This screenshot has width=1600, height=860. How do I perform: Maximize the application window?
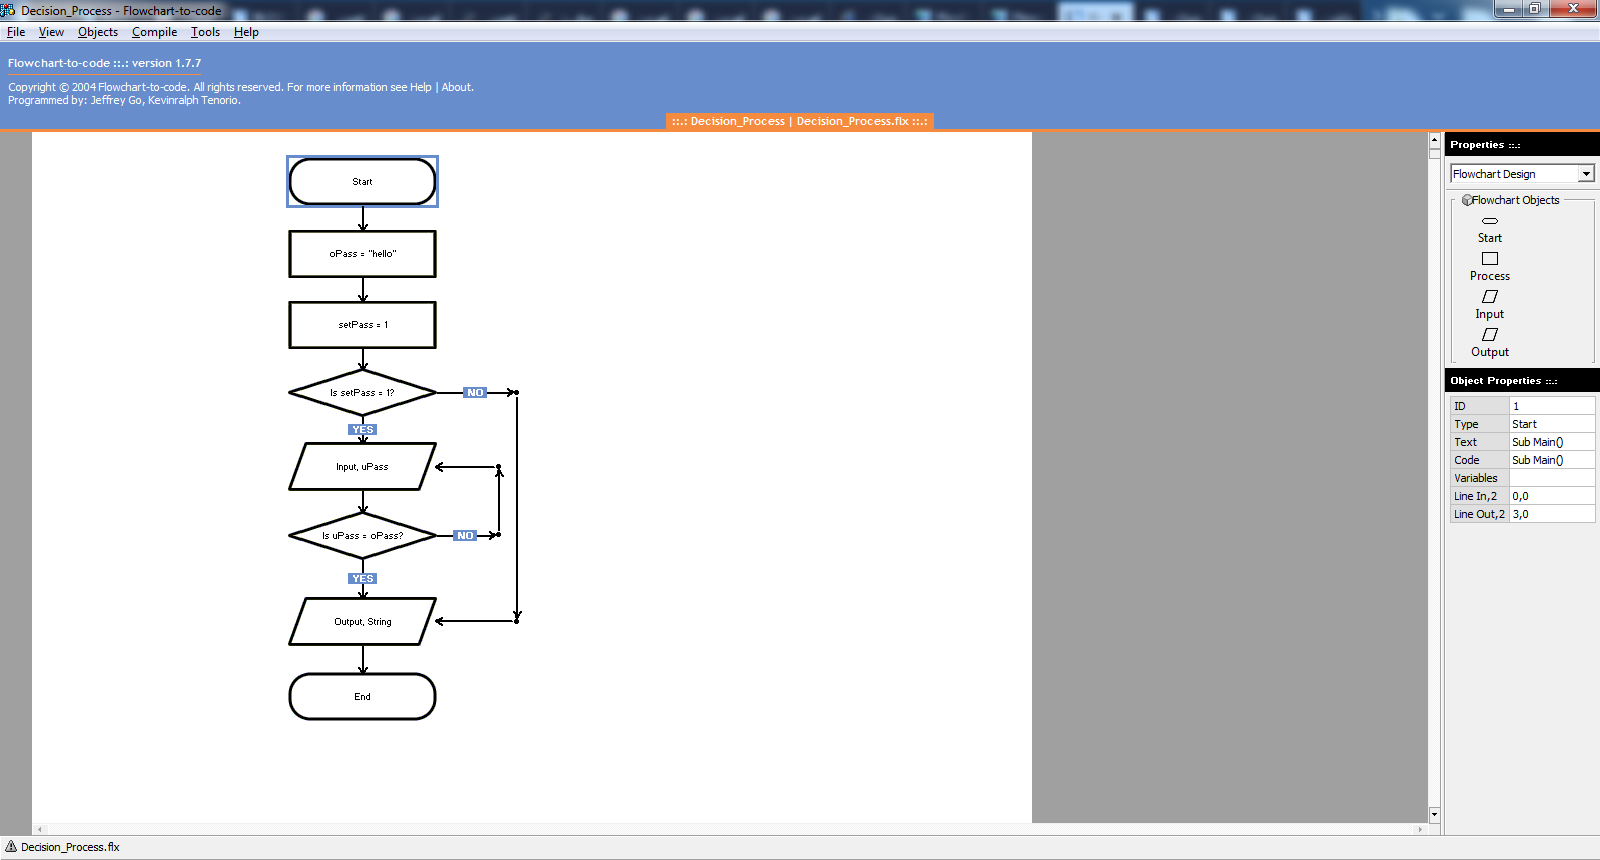click(x=1535, y=8)
